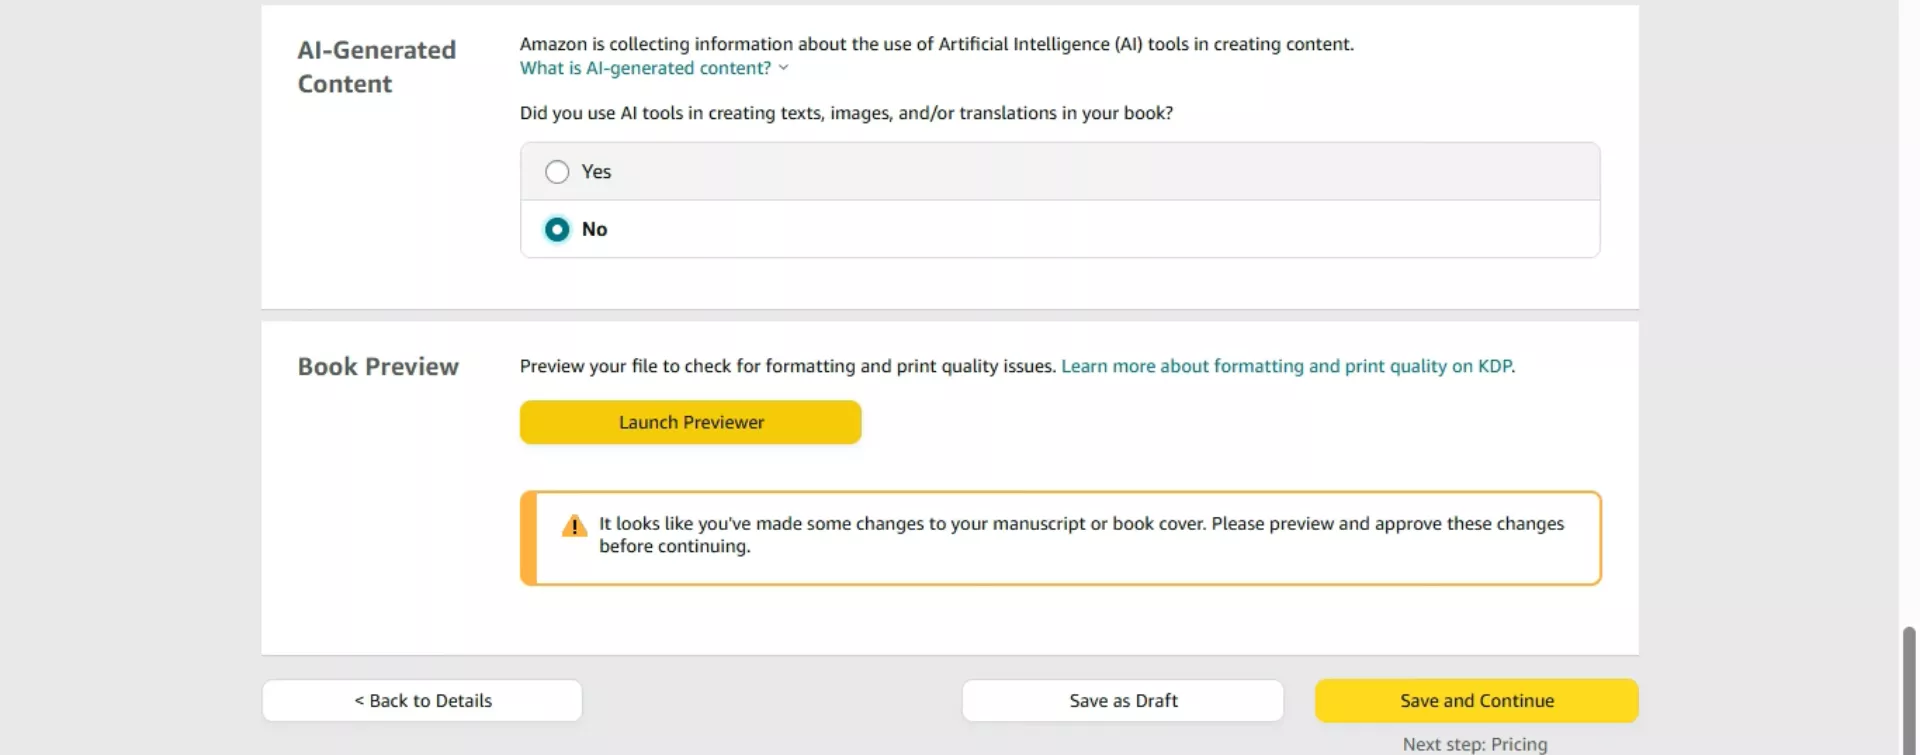1920x755 pixels.
Task: Click the "Next step: Pricing" text
Action: [x=1474, y=744]
